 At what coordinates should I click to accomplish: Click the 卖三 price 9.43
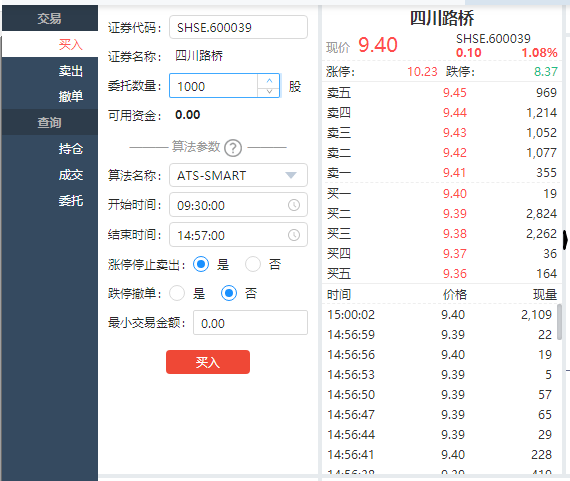454,133
